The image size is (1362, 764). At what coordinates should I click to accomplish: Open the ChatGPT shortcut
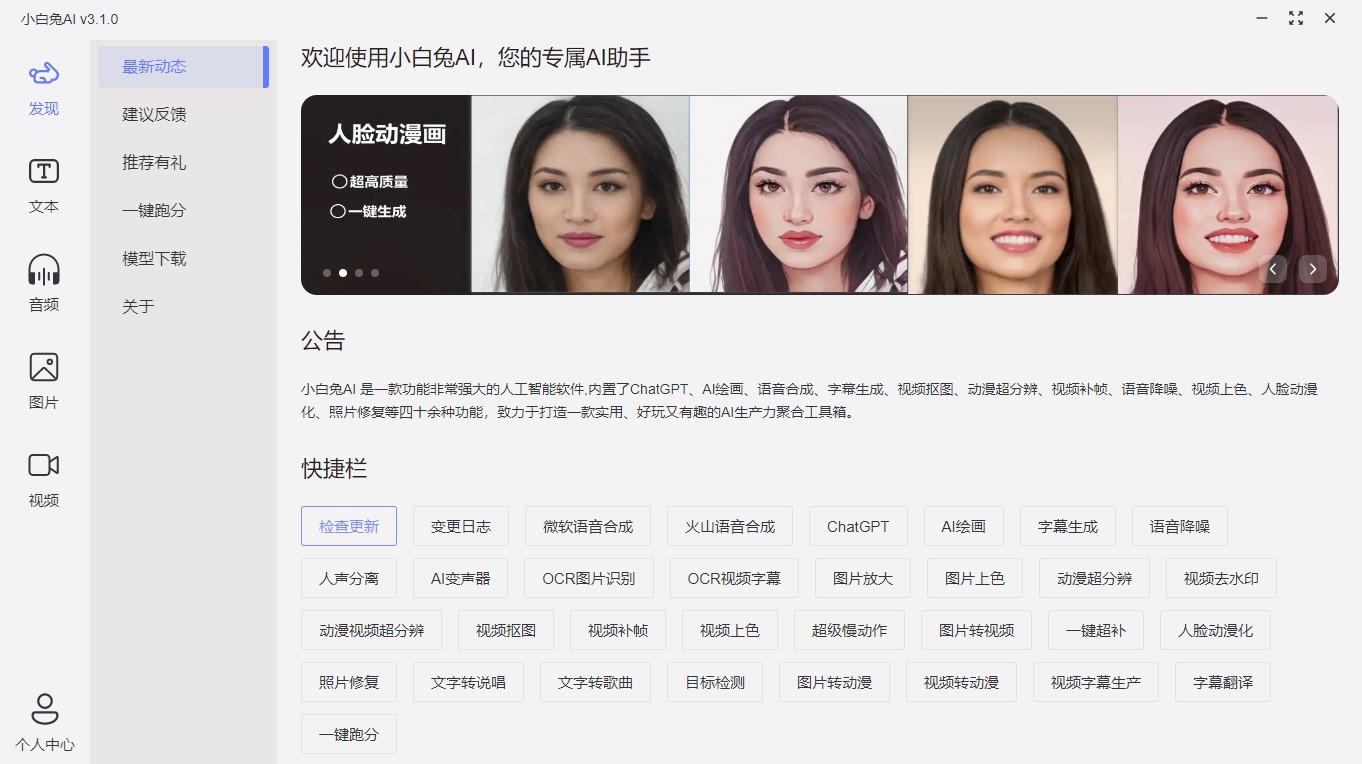click(858, 526)
